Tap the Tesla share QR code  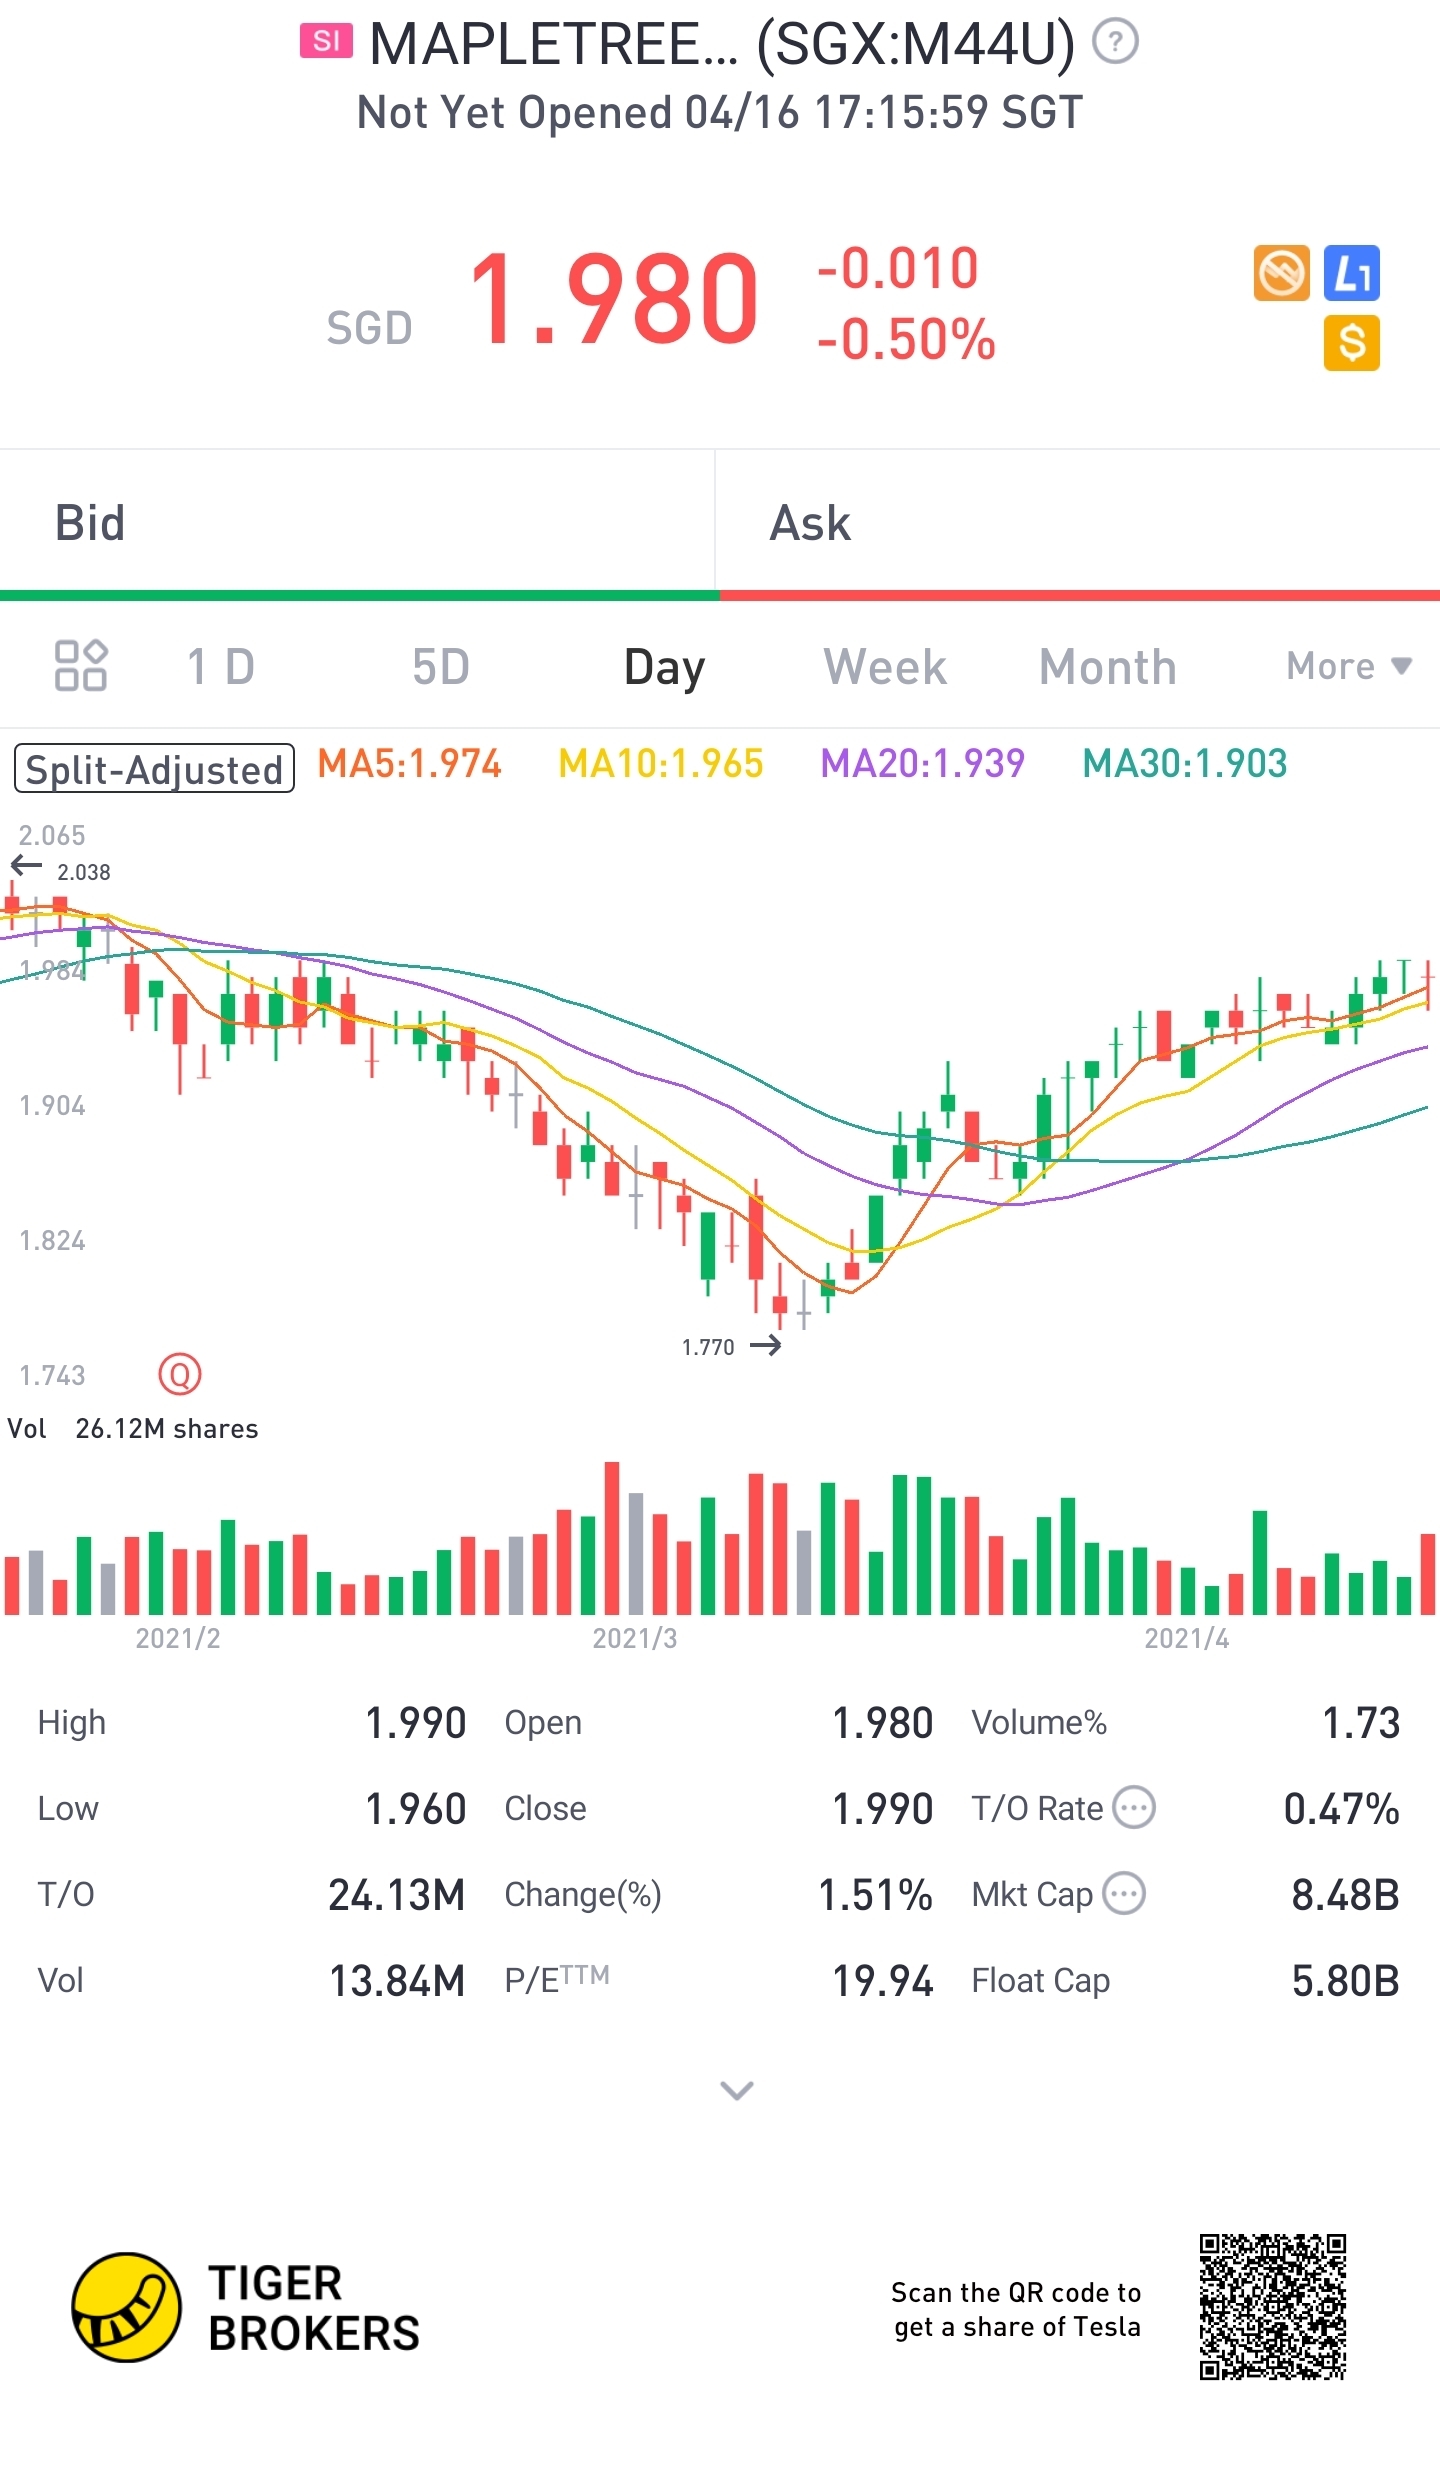coord(1272,2307)
